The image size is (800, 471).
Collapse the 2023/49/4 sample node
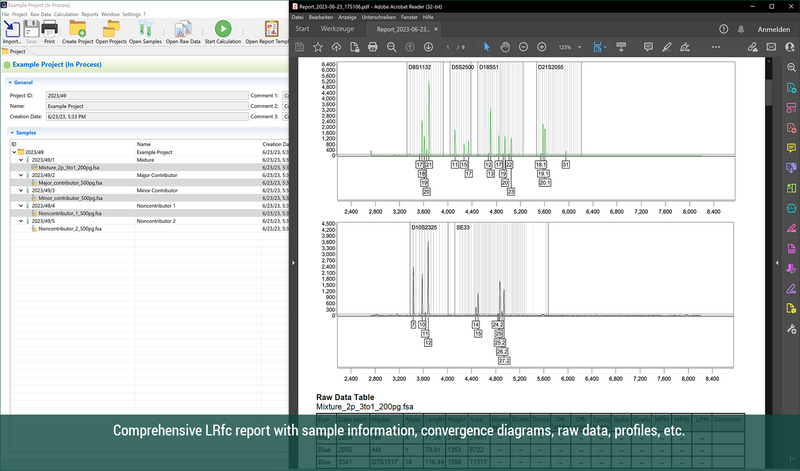[x=21, y=206]
